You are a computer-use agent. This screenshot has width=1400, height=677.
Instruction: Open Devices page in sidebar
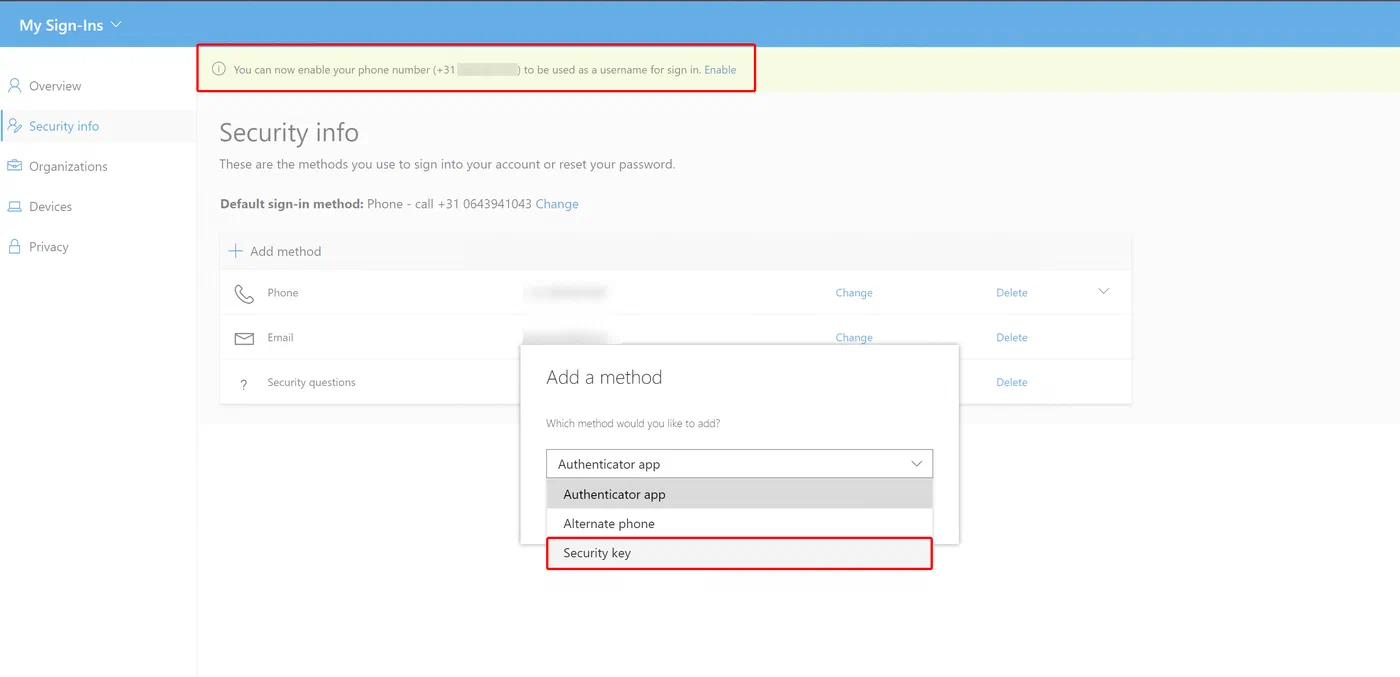pos(50,207)
